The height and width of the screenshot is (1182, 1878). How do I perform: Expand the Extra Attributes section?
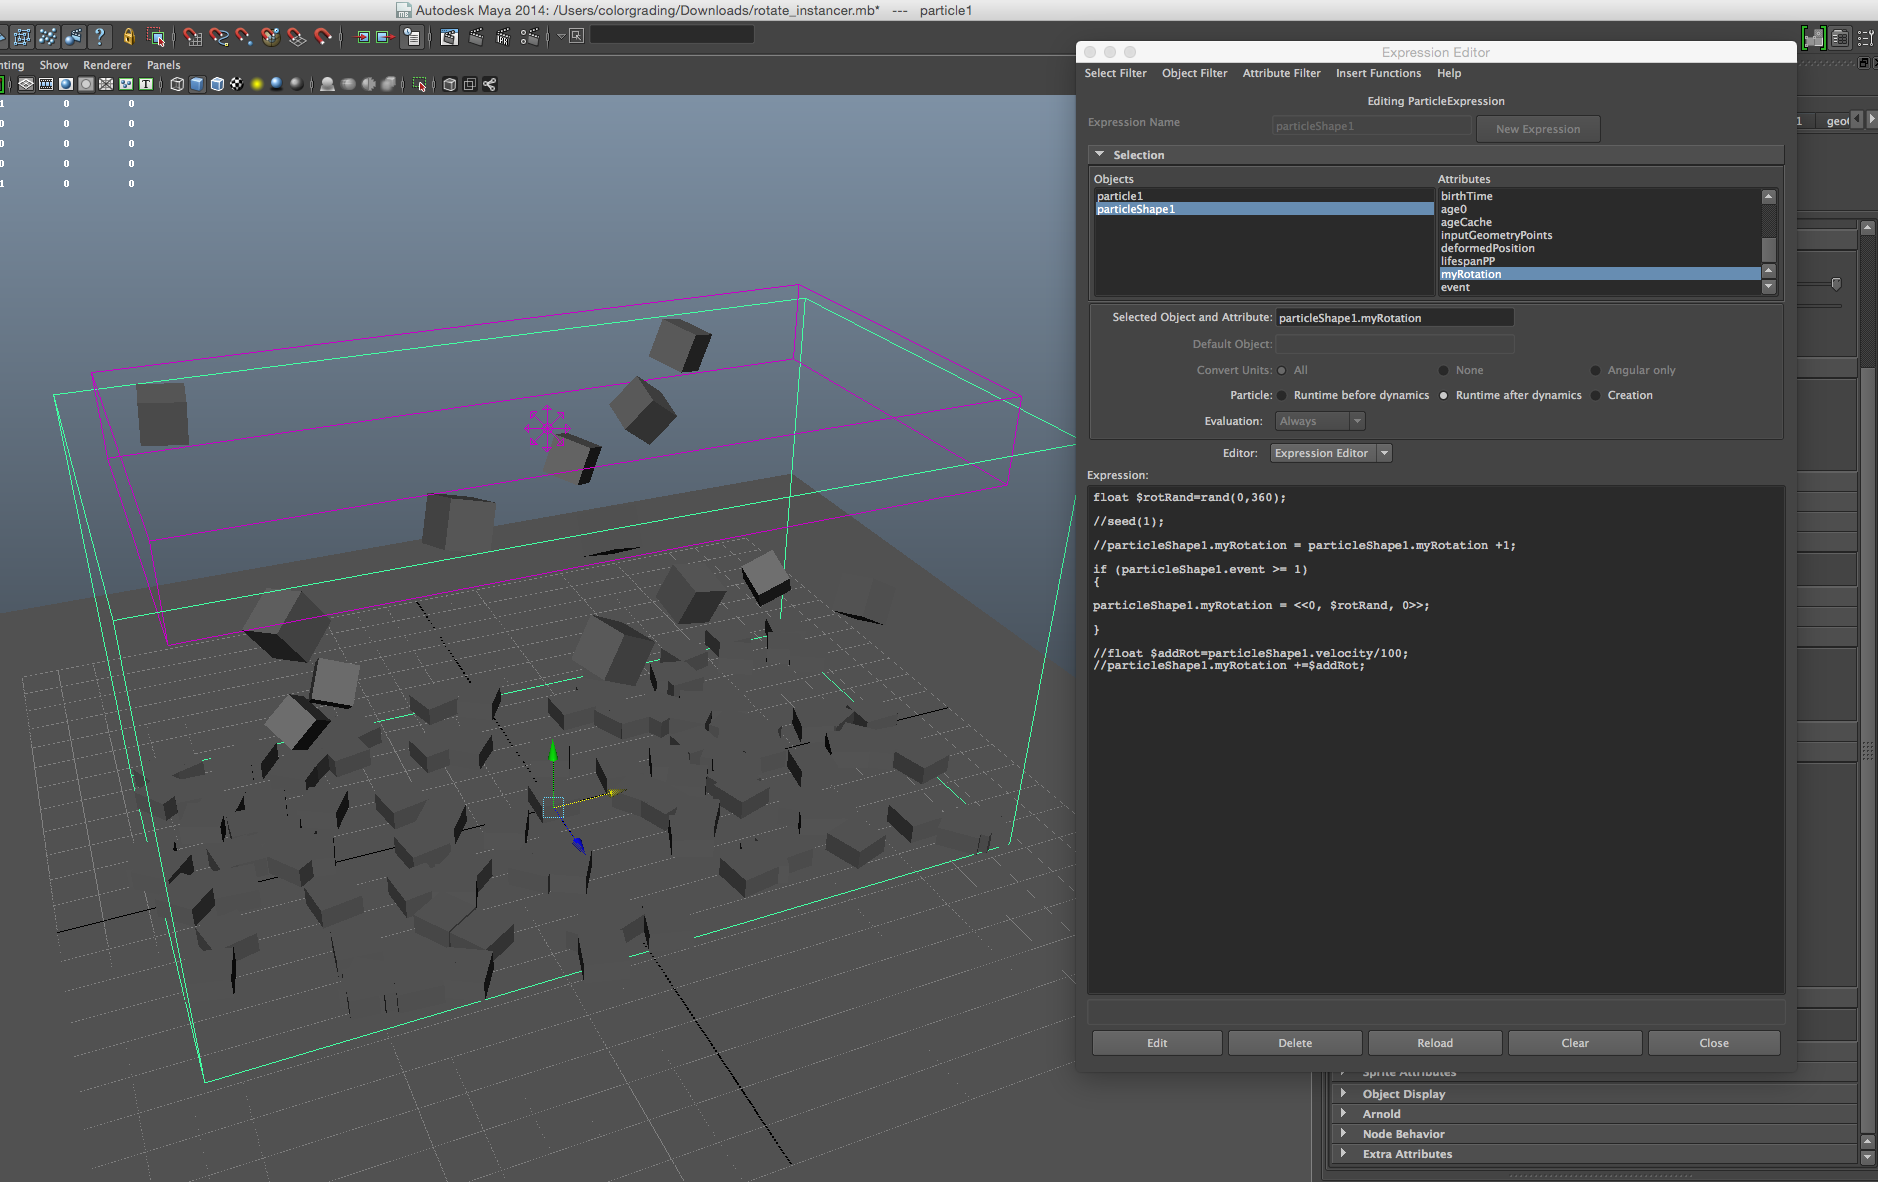click(1343, 1154)
